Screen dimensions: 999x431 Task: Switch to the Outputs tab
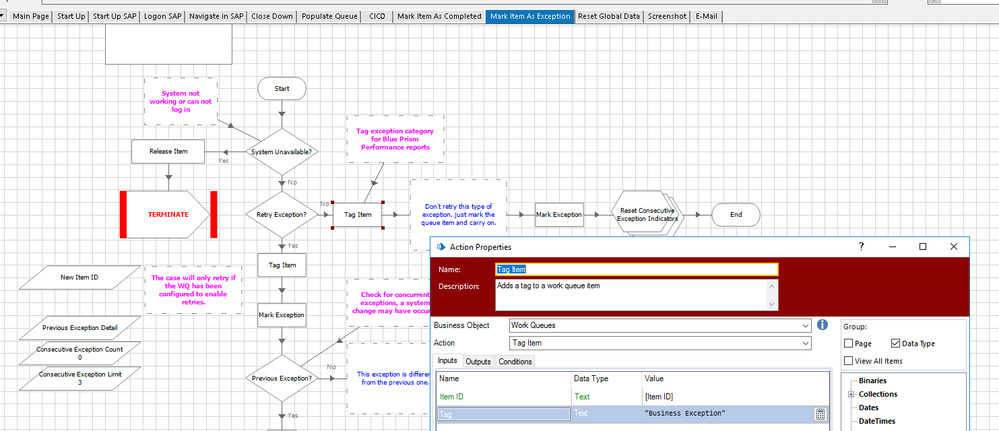tap(478, 361)
